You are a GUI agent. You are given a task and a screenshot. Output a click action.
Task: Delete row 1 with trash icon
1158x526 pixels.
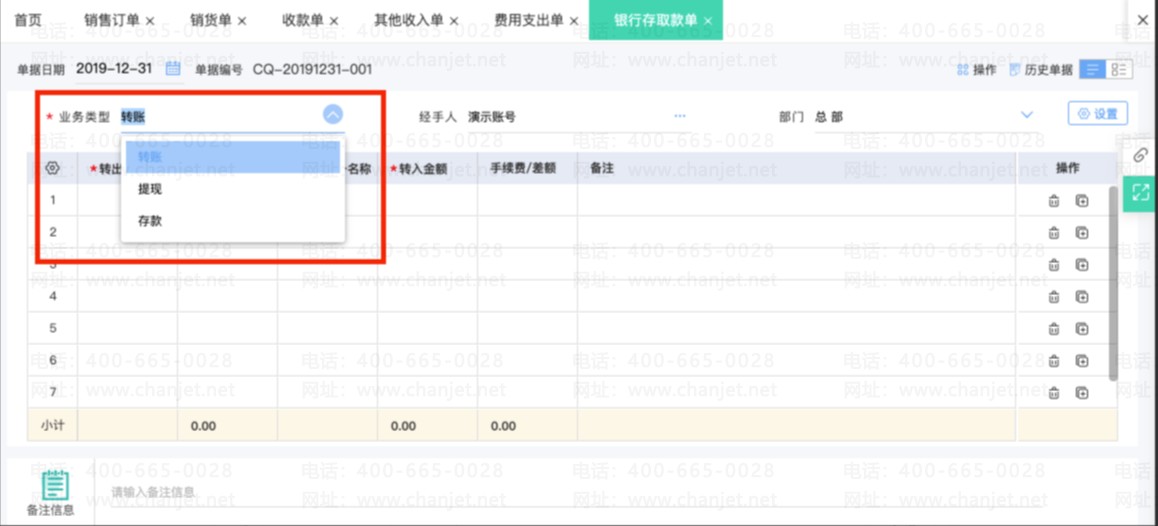click(x=1055, y=201)
